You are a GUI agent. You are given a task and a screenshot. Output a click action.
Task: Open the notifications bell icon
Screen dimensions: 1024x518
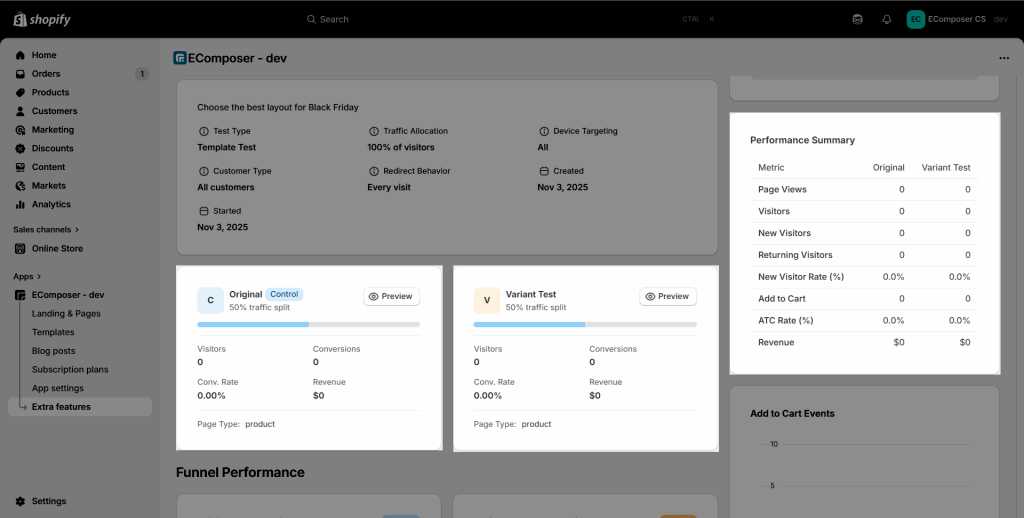[x=886, y=19]
